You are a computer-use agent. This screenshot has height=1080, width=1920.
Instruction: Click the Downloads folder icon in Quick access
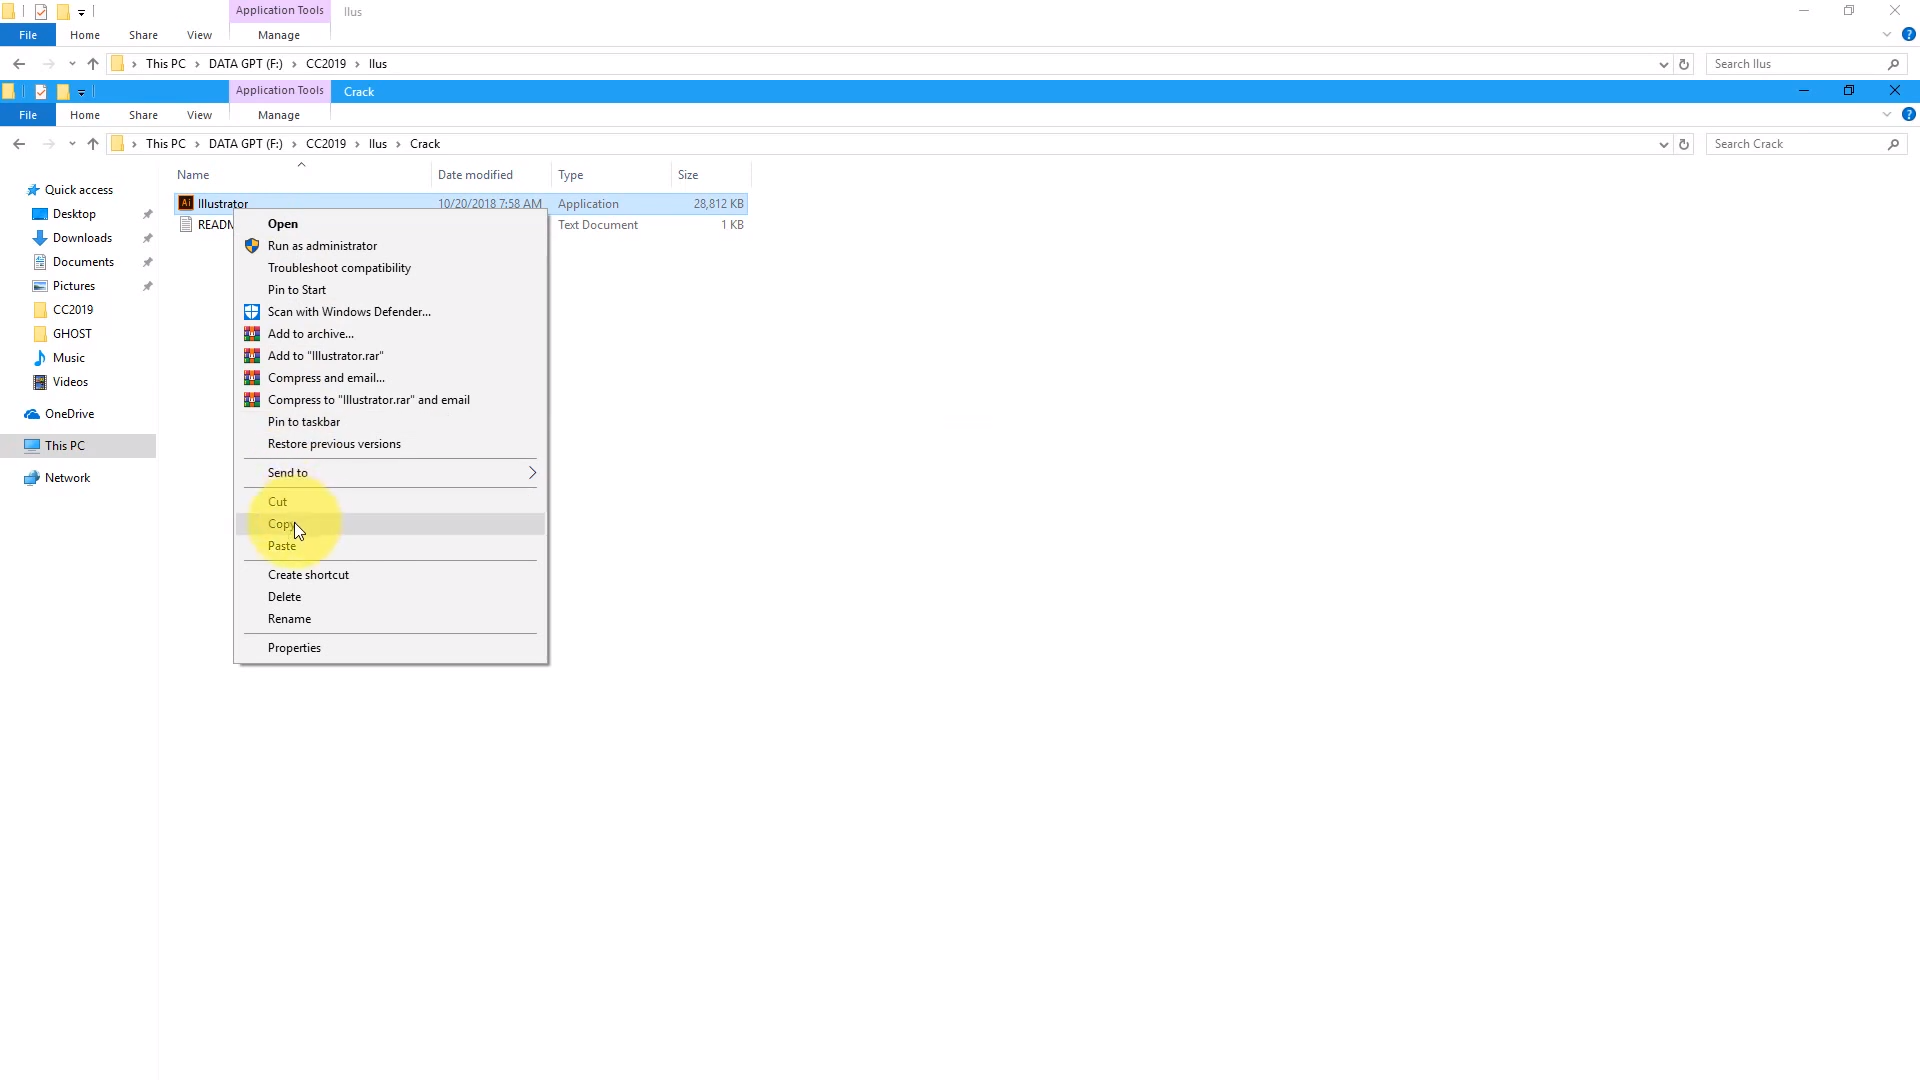click(40, 238)
